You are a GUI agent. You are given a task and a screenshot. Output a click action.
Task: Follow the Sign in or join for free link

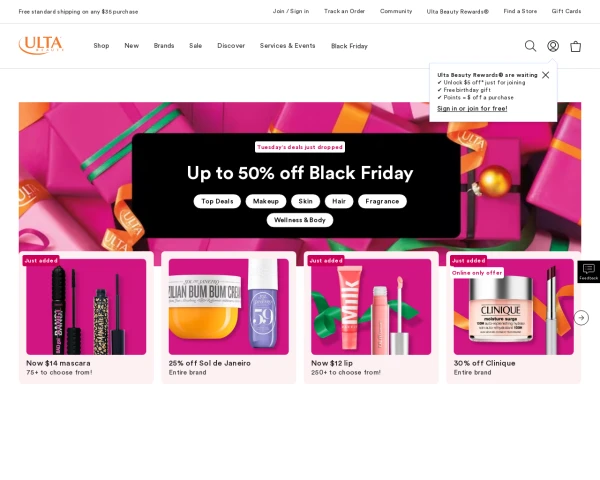tap(472, 109)
